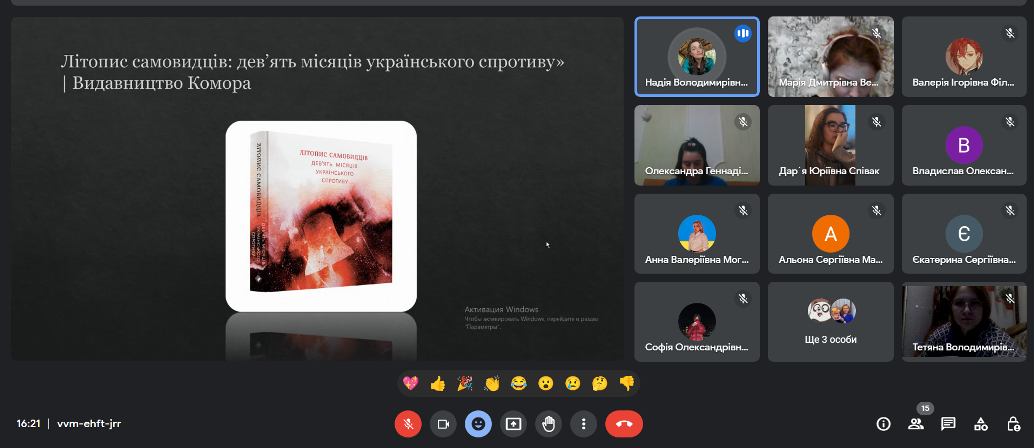Click the muted mic icon on Софія's tile
Screen dimensions: 1034x448
pyautogui.click(x=743, y=298)
